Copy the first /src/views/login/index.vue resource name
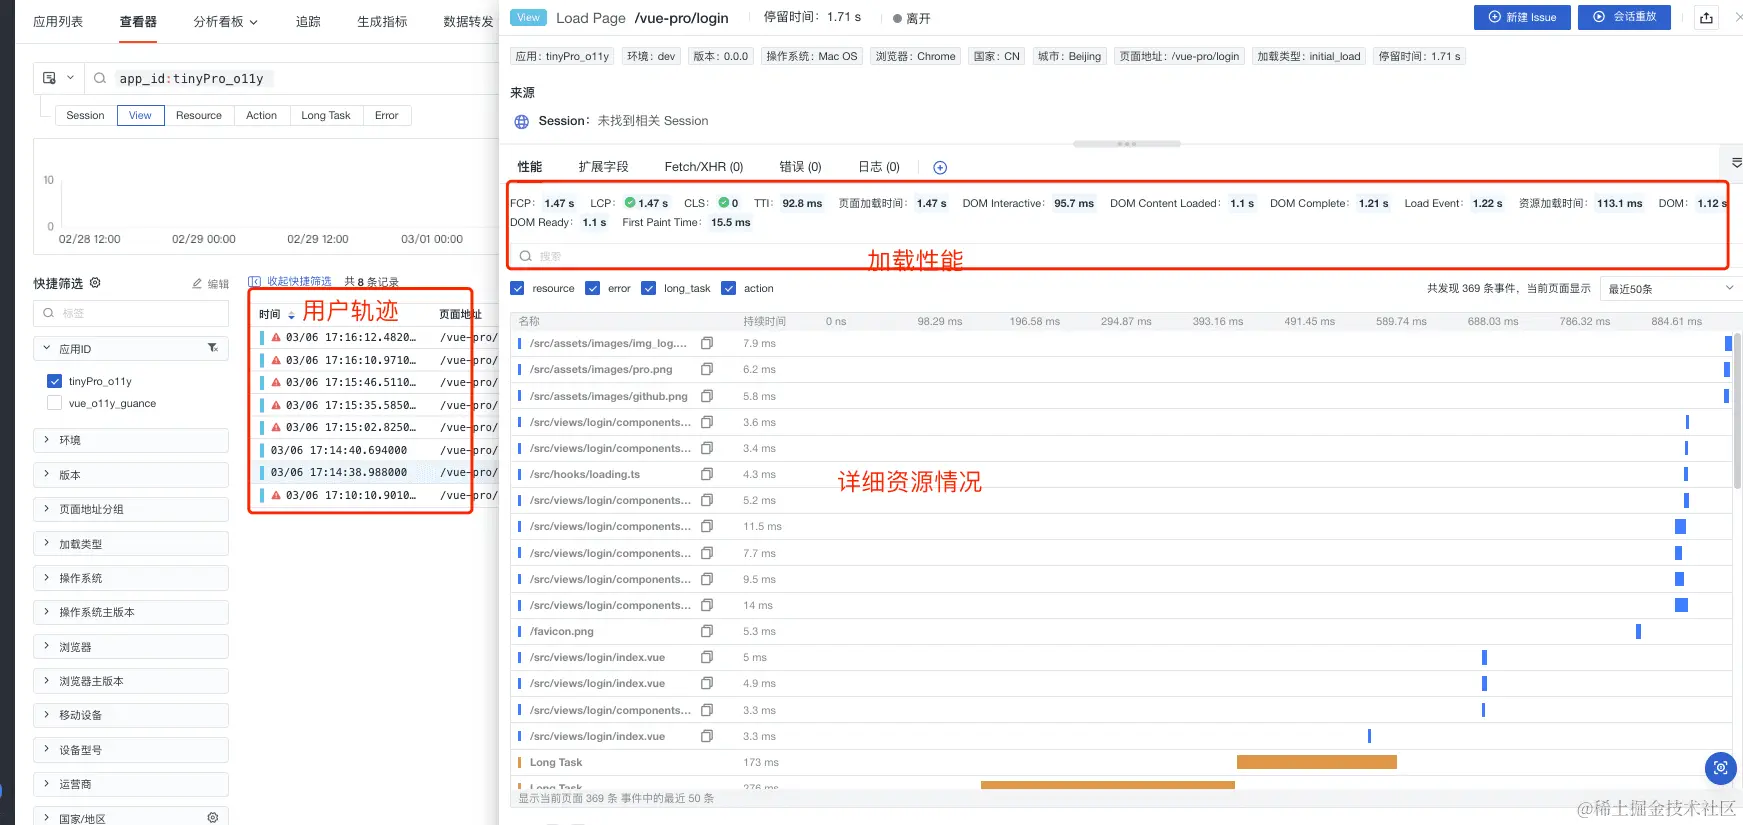 pyautogui.click(x=707, y=657)
